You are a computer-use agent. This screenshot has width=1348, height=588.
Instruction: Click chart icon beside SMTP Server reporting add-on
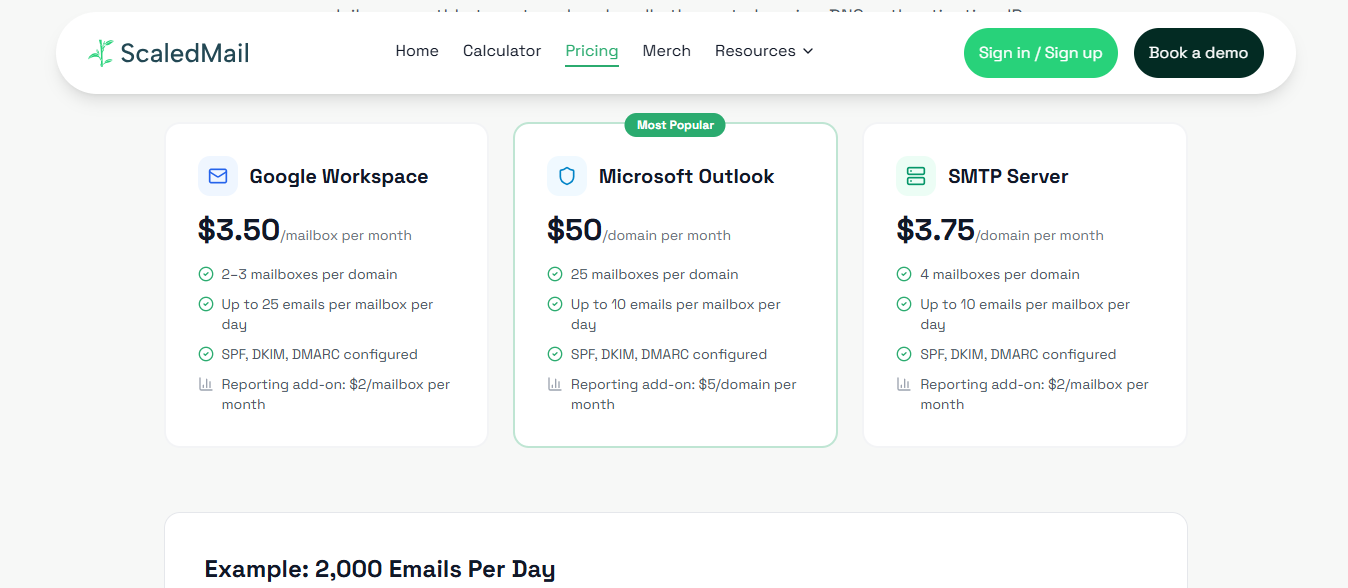click(x=904, y=384)
